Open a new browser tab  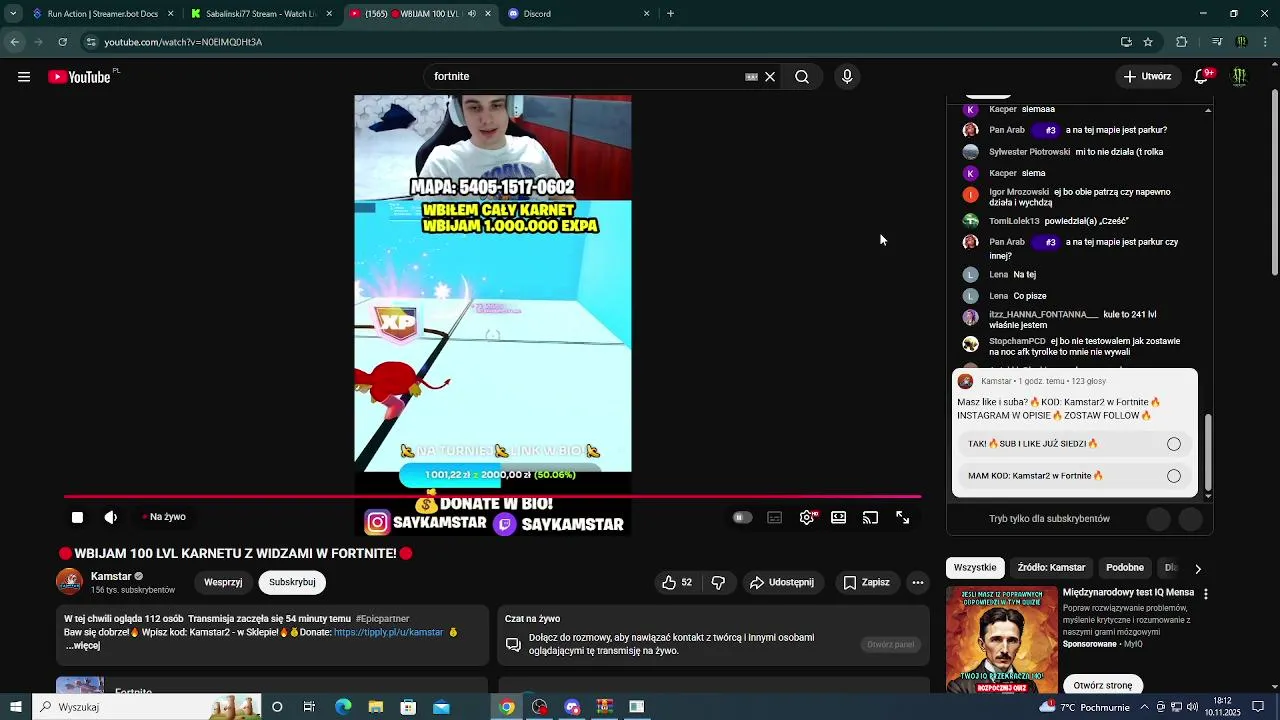670,14
